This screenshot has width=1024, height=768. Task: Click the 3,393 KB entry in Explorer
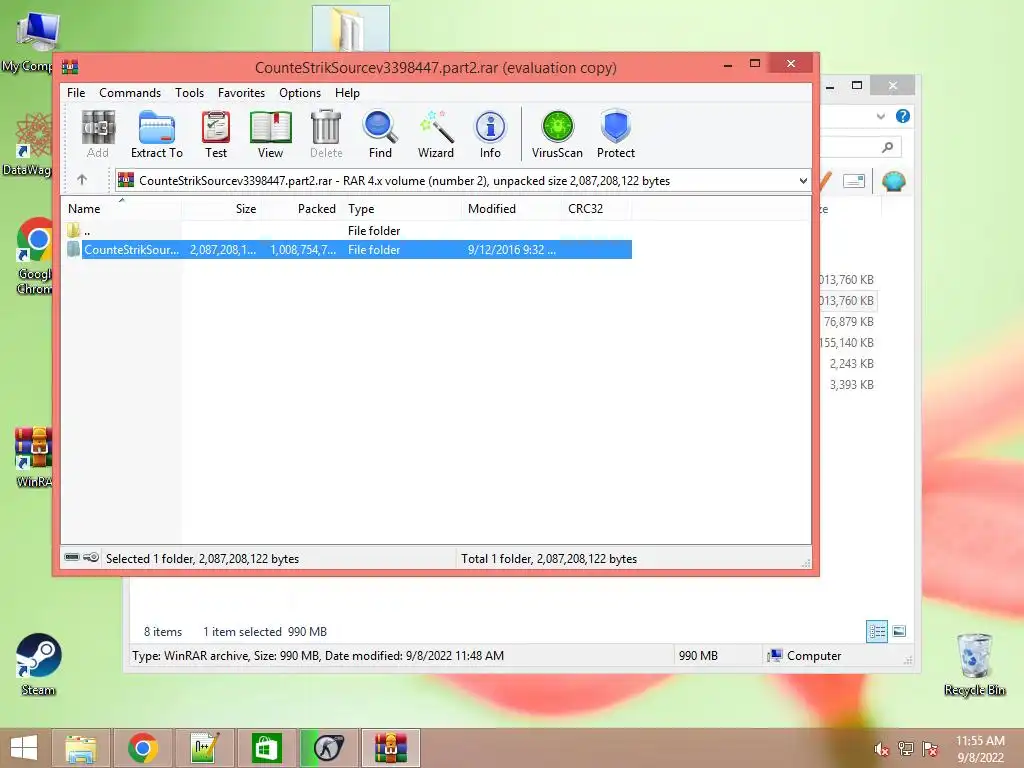[852, 384]
